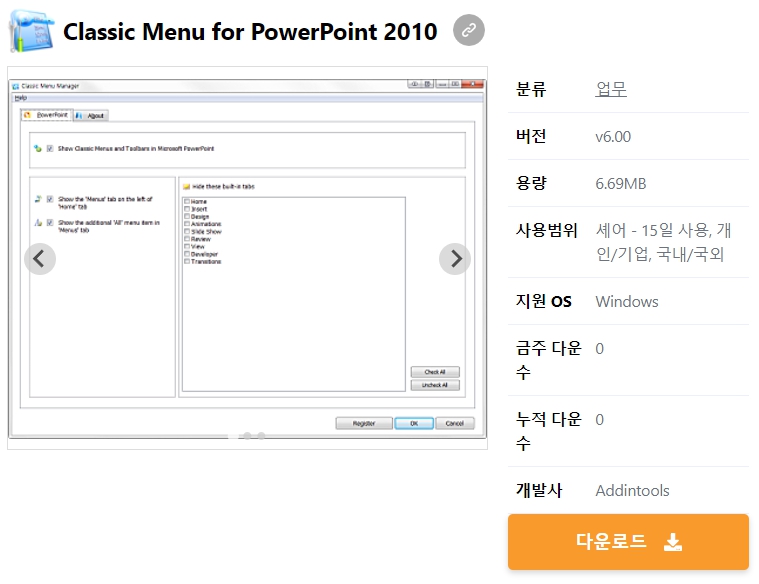Click the 지원 OS label
Screen dimensions: 759x584
click(544, 301)
